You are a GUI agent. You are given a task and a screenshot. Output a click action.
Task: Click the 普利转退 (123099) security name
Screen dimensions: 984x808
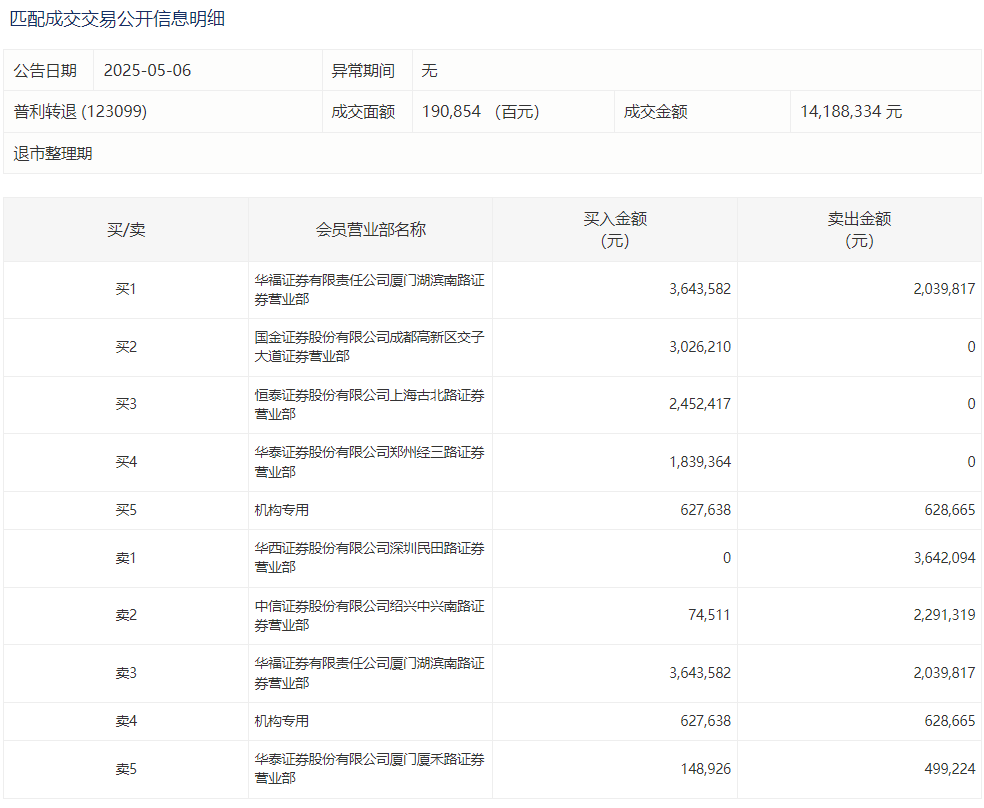[x=80, y=112]
